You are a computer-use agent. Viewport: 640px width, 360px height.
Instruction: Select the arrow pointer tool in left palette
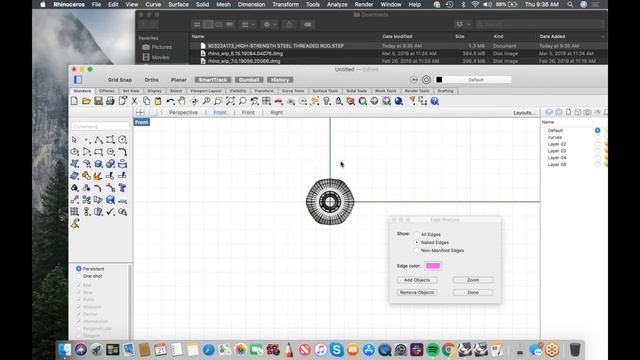point(74,140)
